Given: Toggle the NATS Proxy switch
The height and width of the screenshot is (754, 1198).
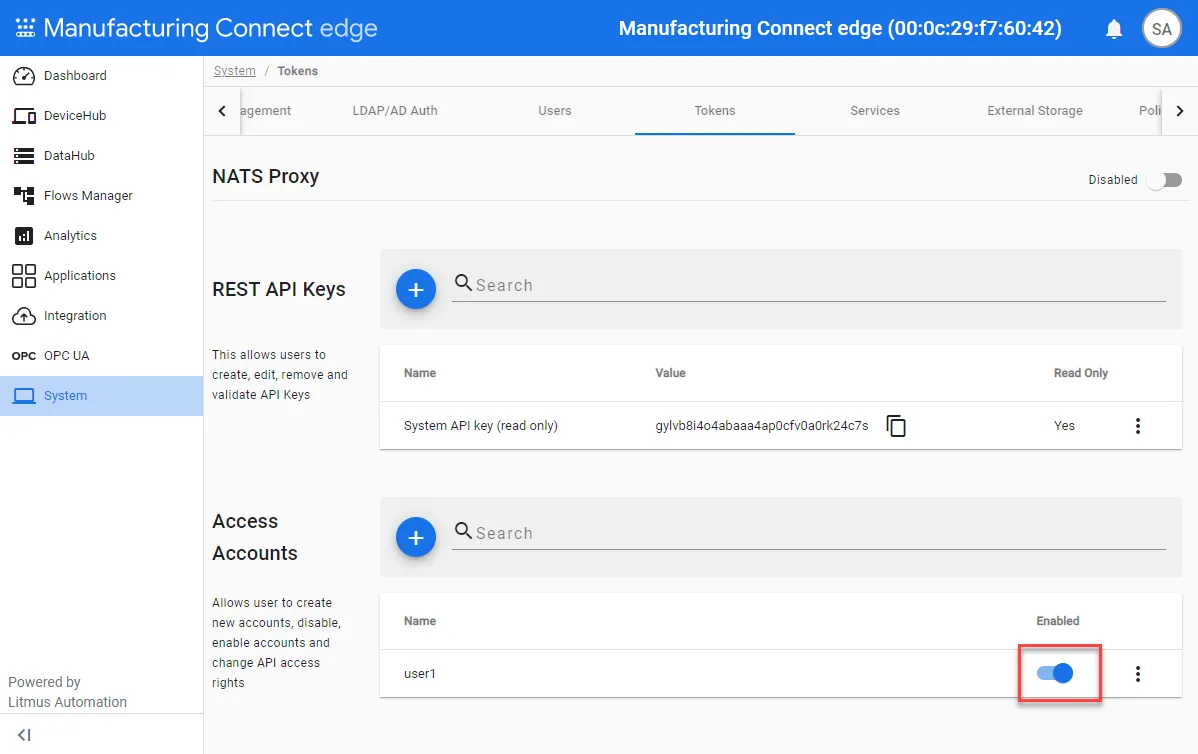Looking at the screenshot, I should coord(1165,180).
